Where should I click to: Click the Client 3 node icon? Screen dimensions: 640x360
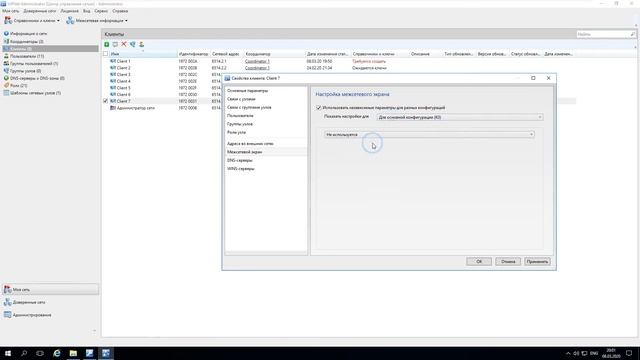(113, 74)
